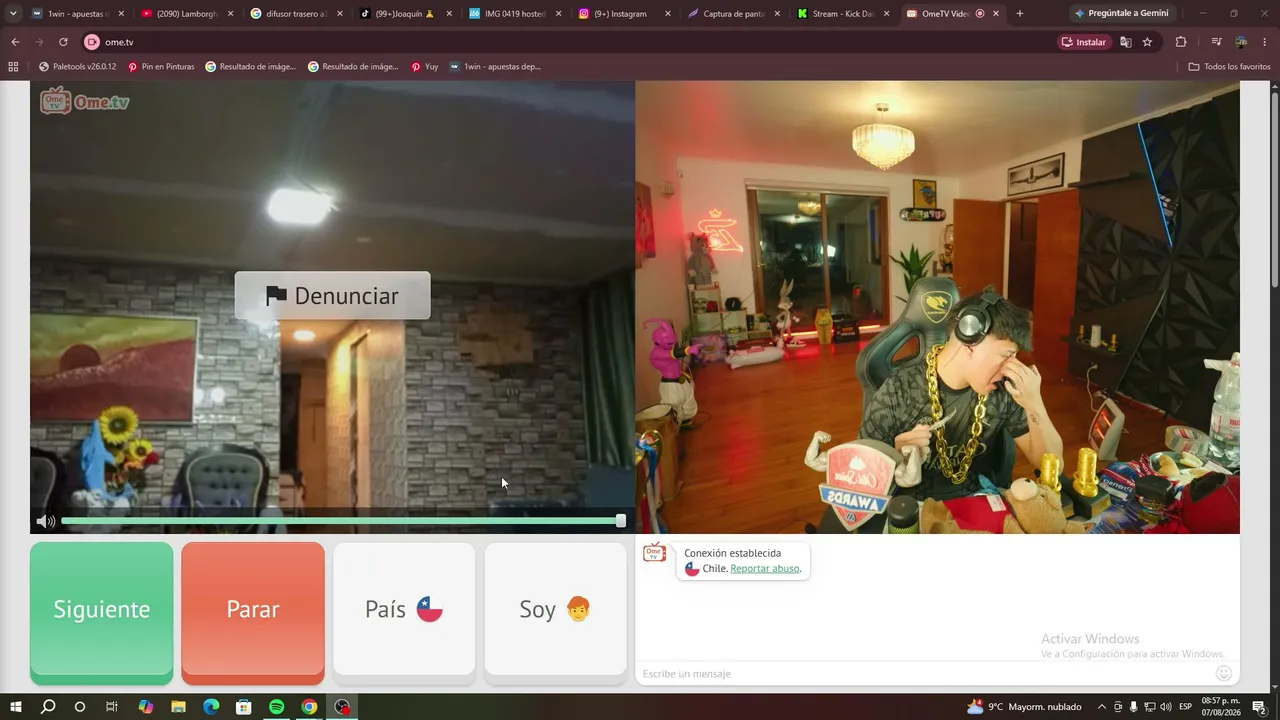The image size is (1280, 720).
Task: Open the bookmarks apps grid icon
Action: pos(13,67)
